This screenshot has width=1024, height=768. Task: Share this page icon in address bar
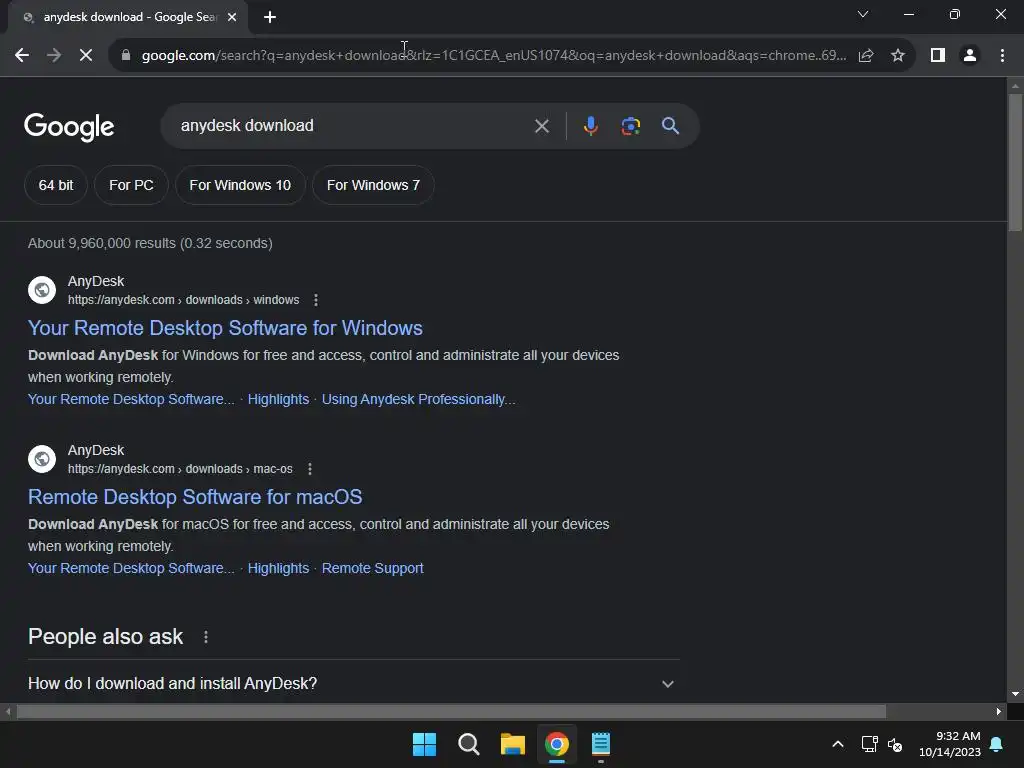(x=866, y=56)
